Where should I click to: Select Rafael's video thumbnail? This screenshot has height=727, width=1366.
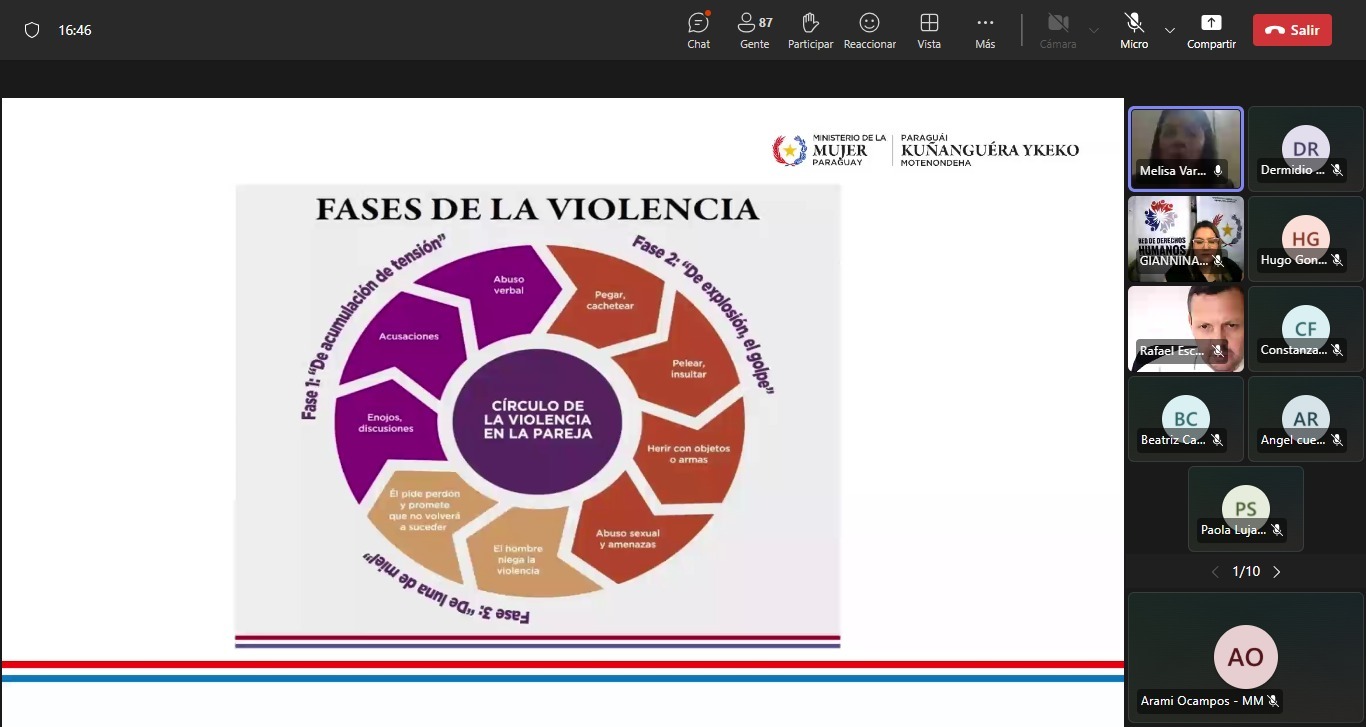pyautogui.click(x=1186, y=328)
